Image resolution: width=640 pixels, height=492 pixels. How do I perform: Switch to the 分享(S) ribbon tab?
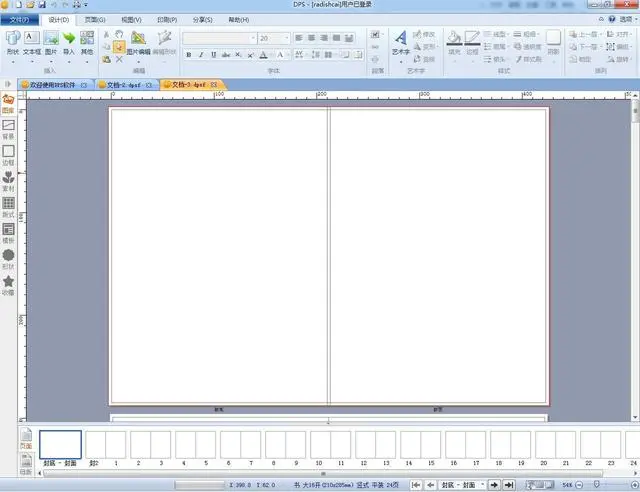tap(202, 20)
